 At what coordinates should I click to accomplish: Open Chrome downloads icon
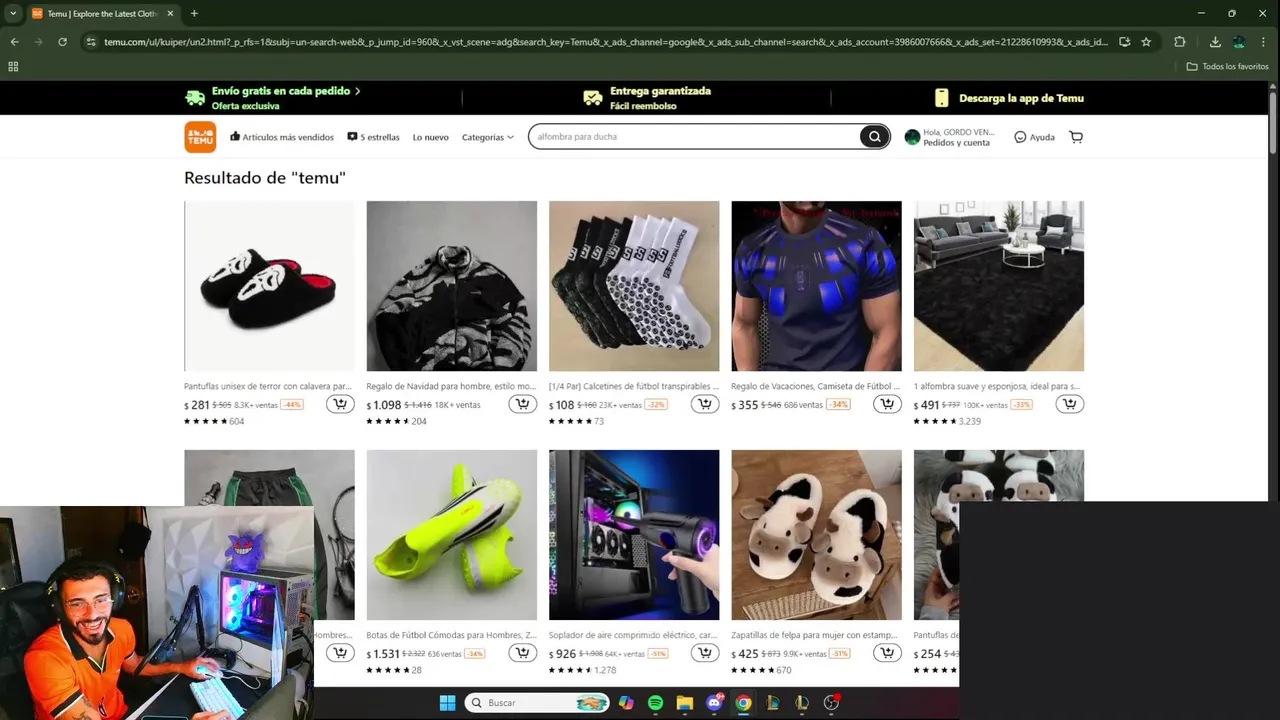point(1215,42)
